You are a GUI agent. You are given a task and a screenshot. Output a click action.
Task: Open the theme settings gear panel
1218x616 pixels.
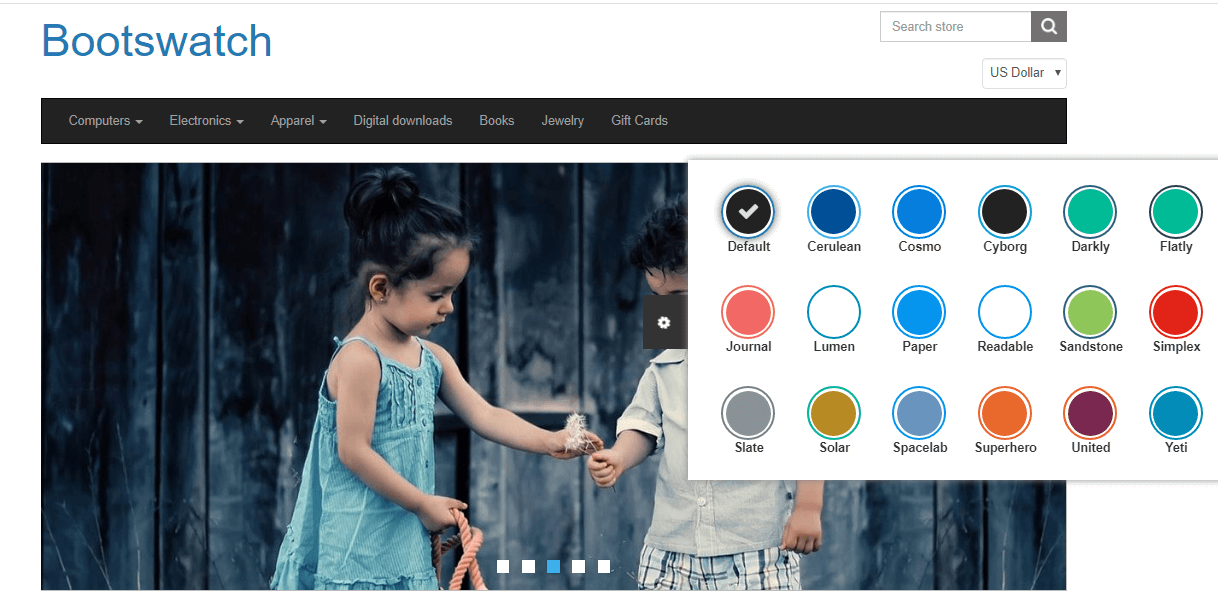coord(664,322)
